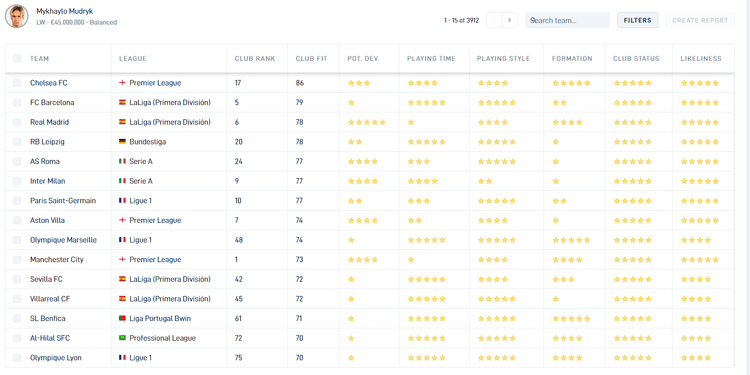Toggle the select-all checkbox in header

click(17, 58)
